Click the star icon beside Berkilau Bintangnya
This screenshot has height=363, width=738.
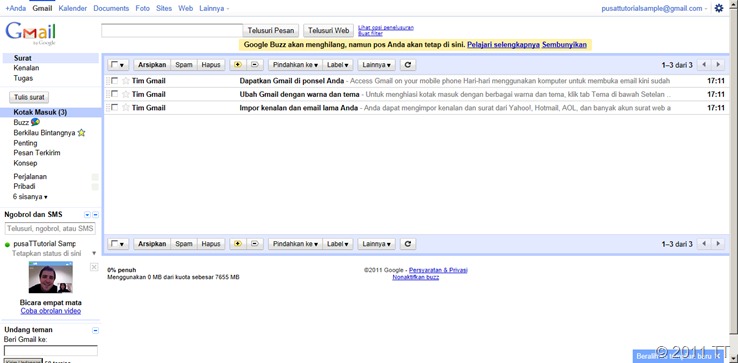(x=81, y=133)
